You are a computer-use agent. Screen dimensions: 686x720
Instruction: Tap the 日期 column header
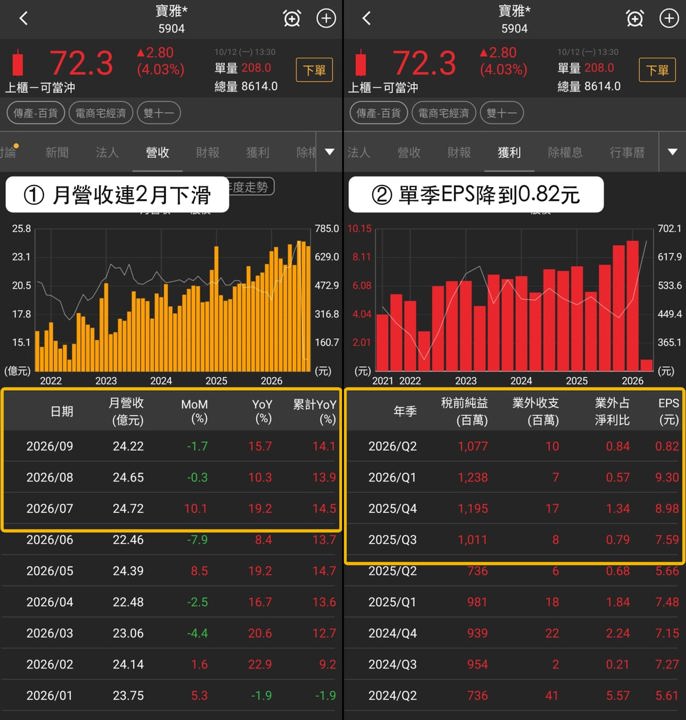(62, 411)
